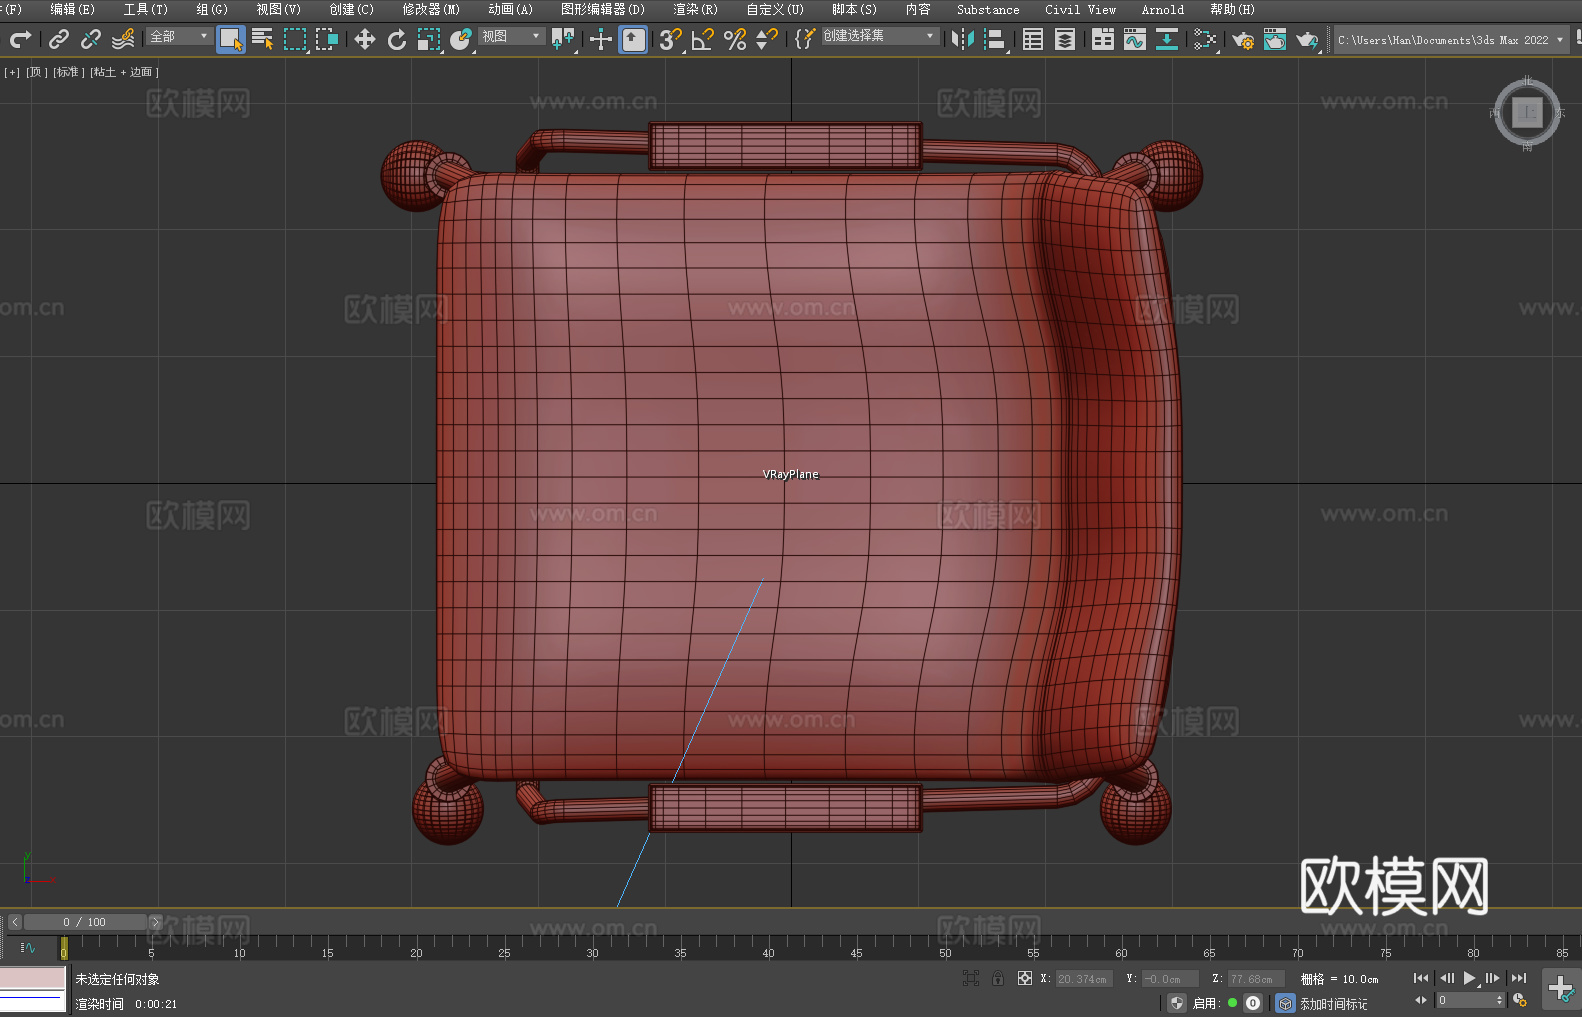Open Curve Editor icon

point(1135,39)
